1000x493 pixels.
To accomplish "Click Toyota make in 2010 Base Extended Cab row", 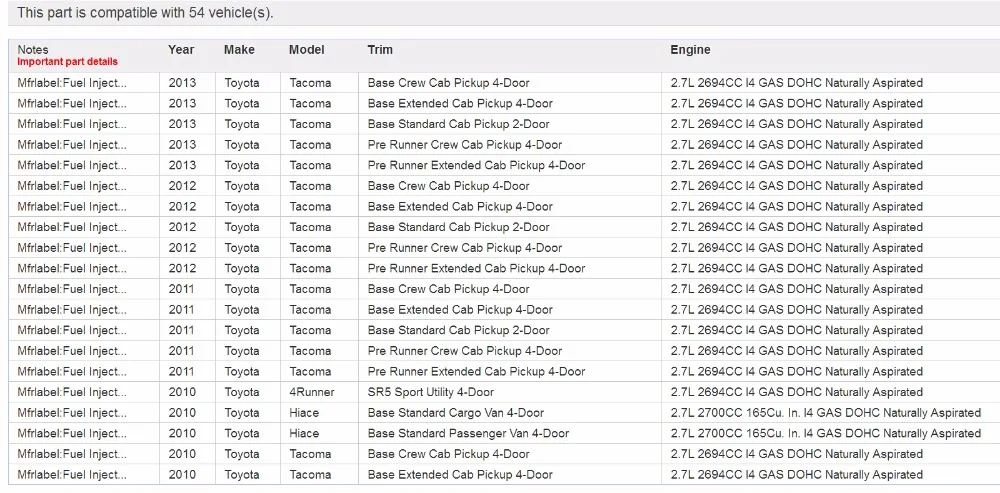I will (242, 475).
